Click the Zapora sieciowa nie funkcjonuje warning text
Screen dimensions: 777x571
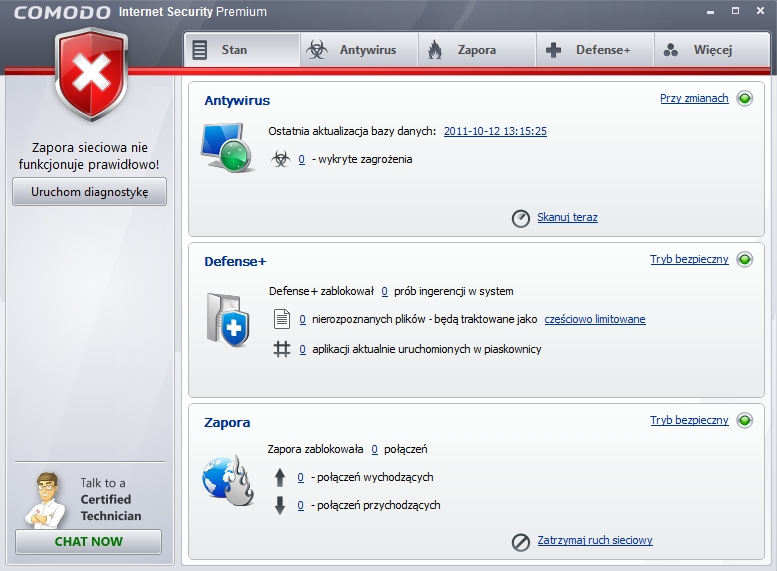click(x=89, y=156)
